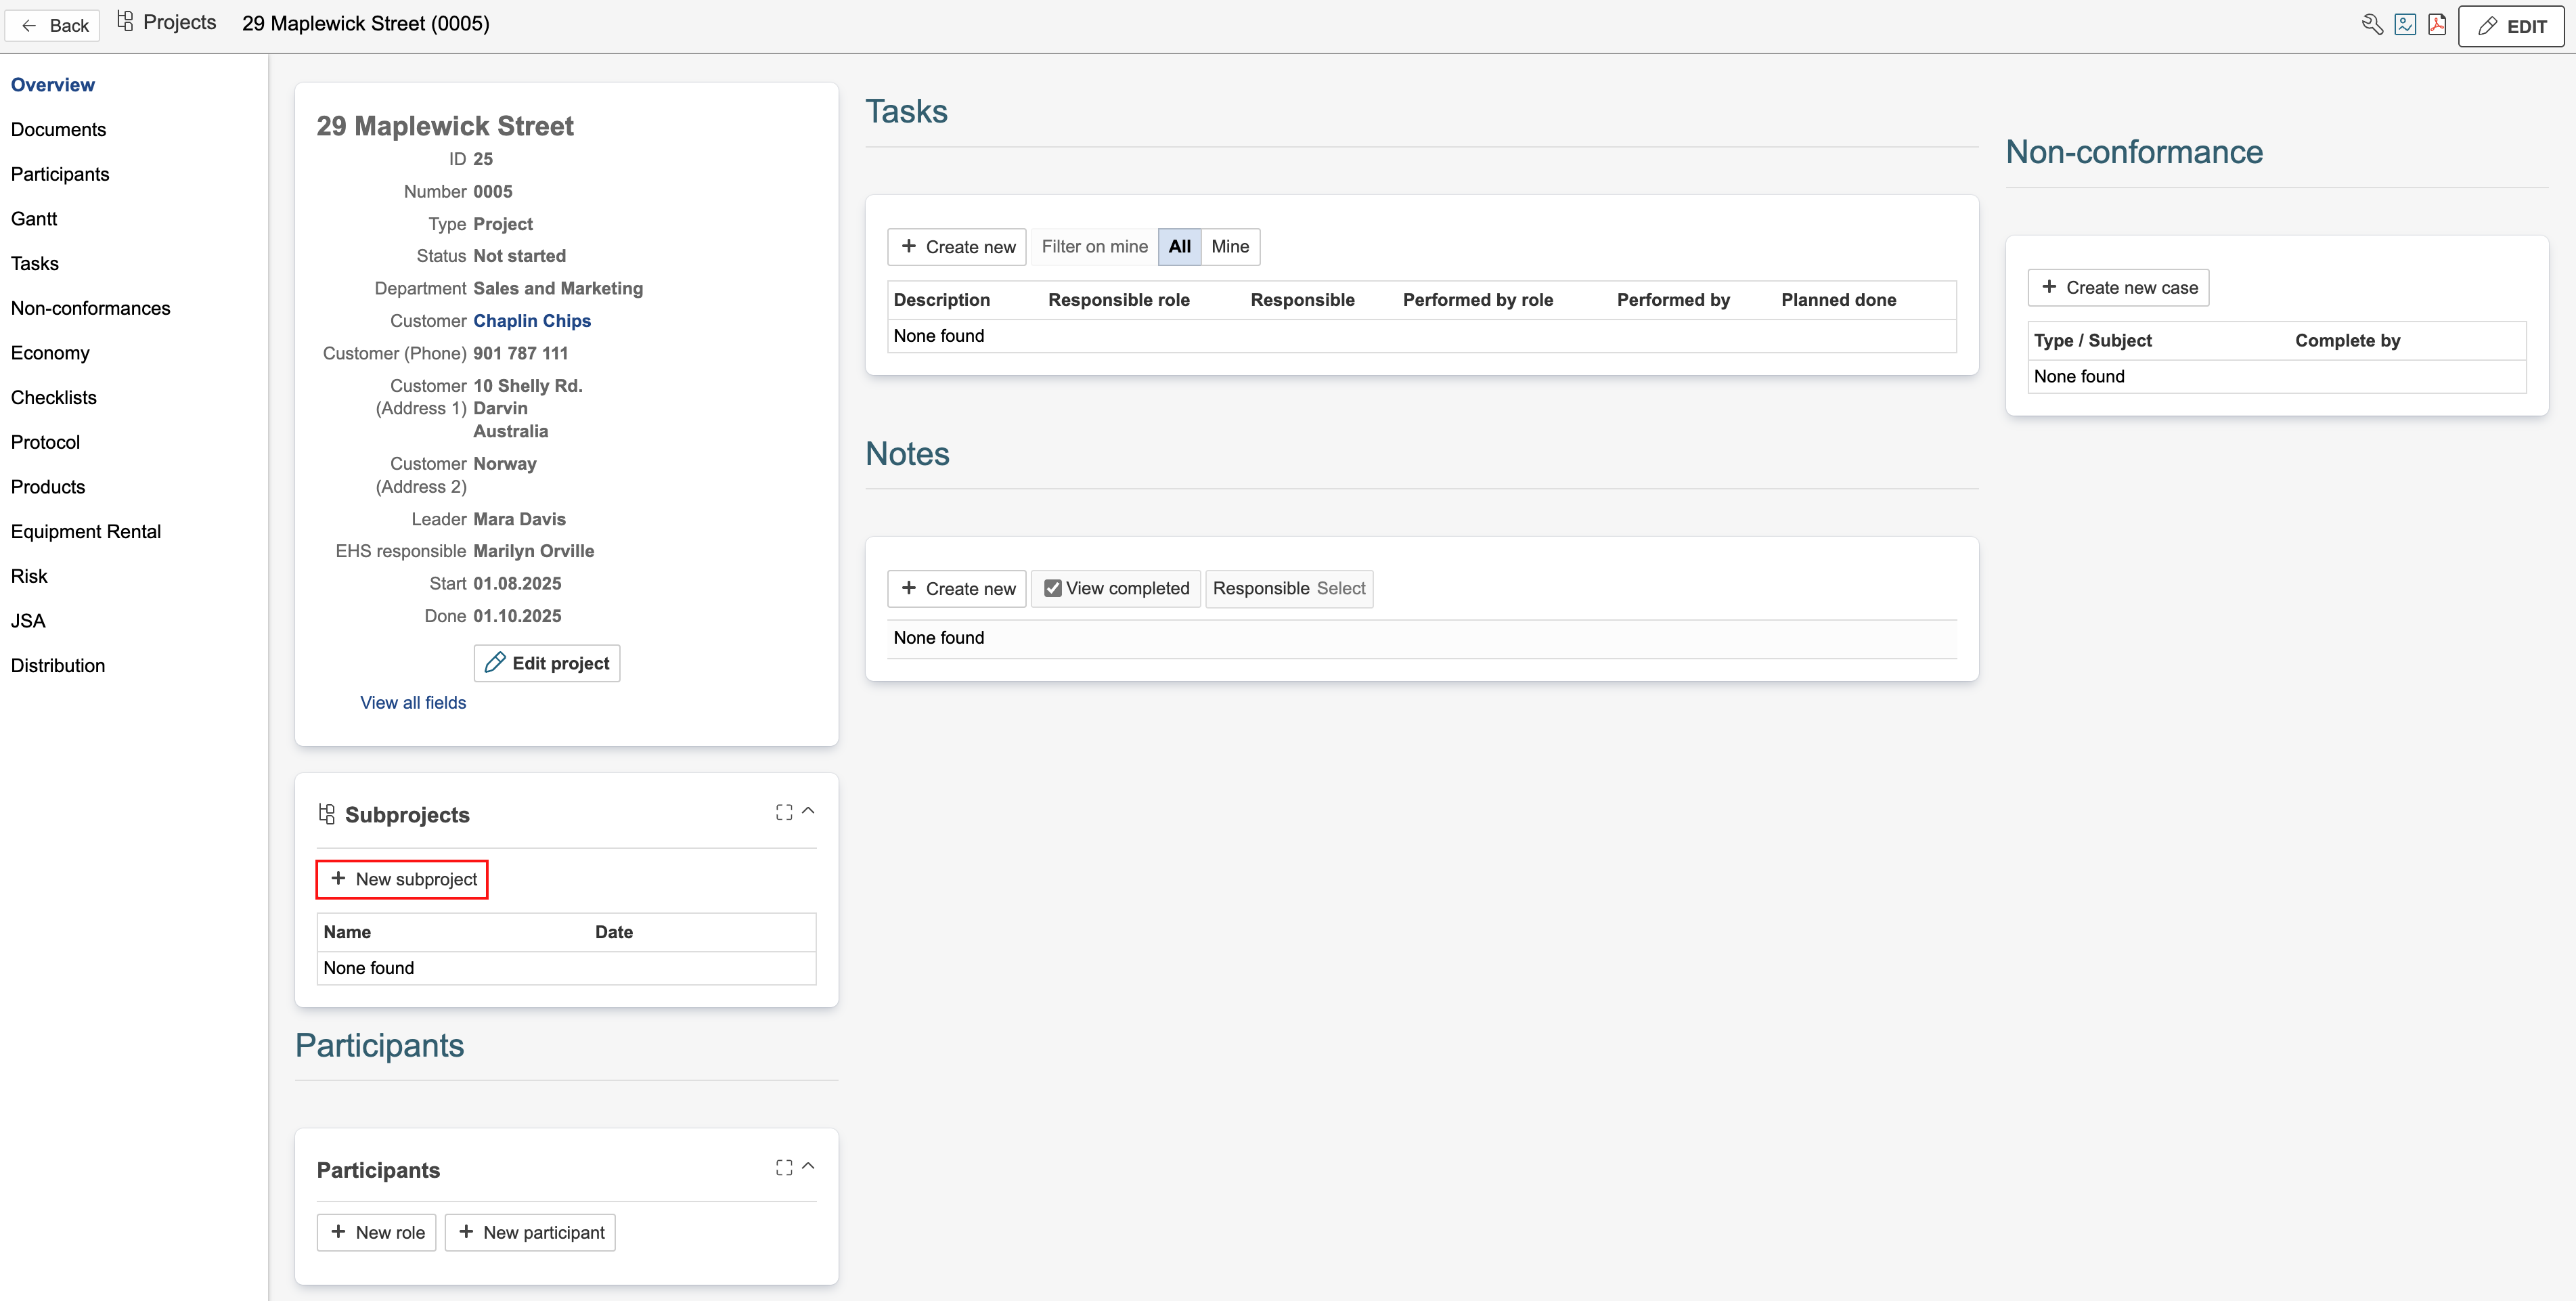
Task: Toggle the View completed checkbox
Action: point(1053,589)
